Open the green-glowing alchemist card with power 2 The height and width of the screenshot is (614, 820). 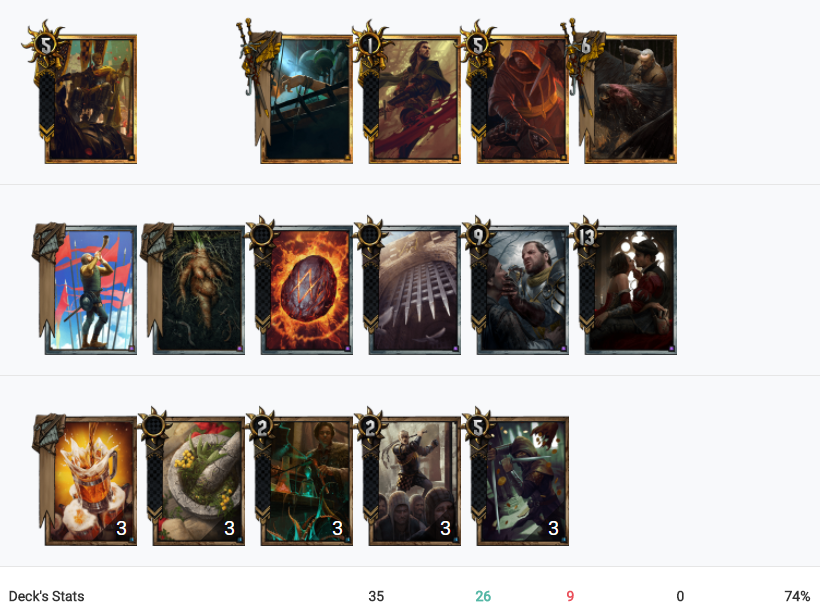(306, 481)
